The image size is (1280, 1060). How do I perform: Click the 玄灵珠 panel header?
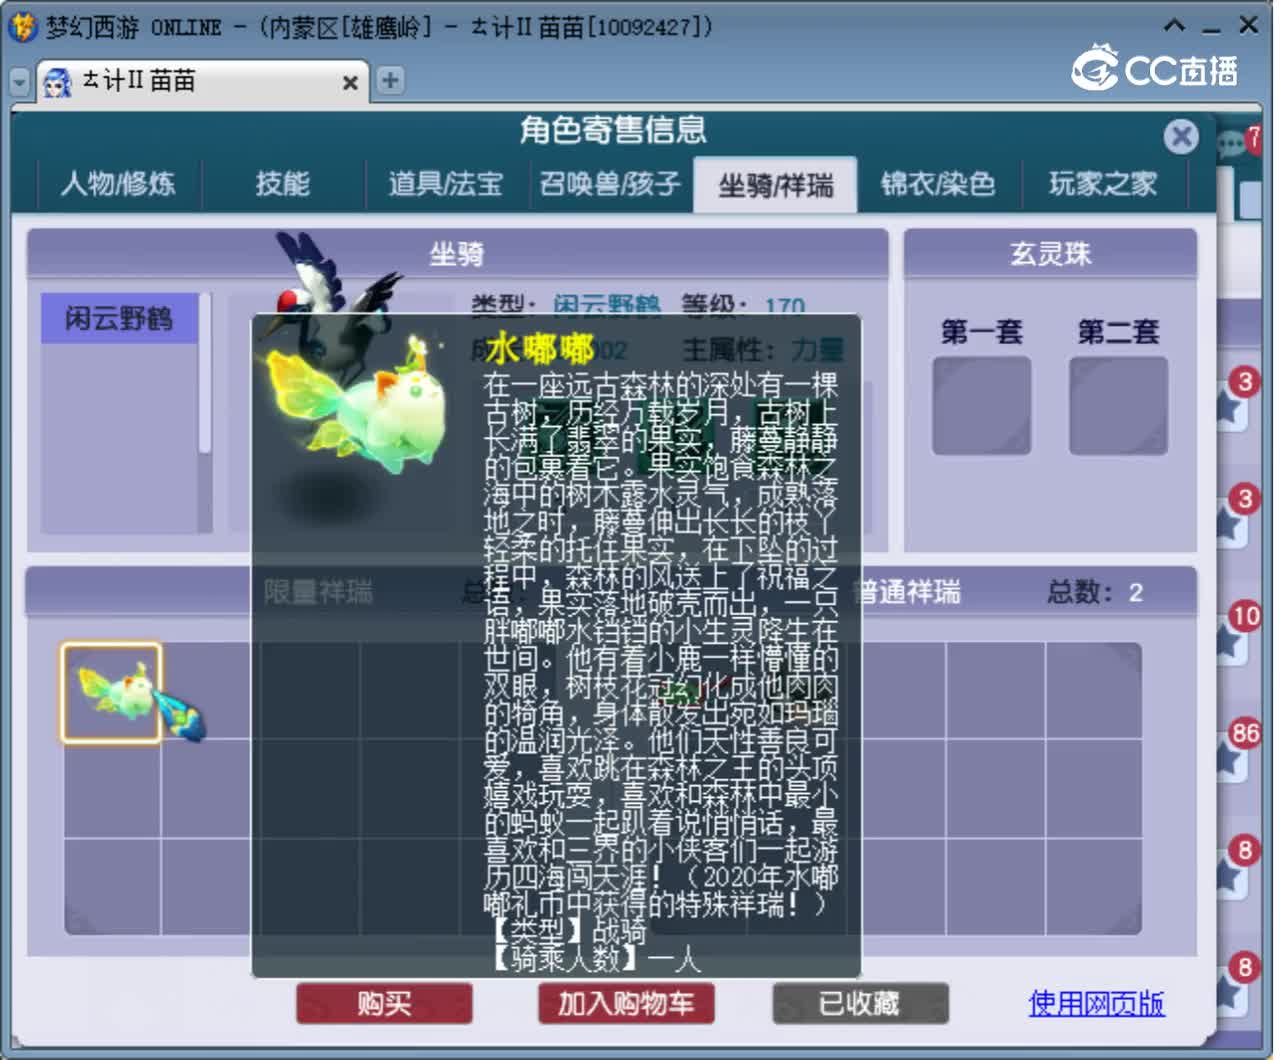1050,254
